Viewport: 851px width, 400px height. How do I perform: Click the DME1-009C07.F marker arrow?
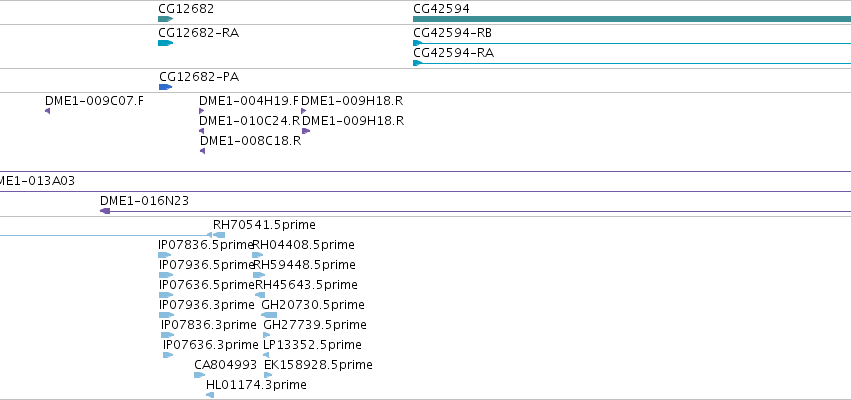[47, 111]
